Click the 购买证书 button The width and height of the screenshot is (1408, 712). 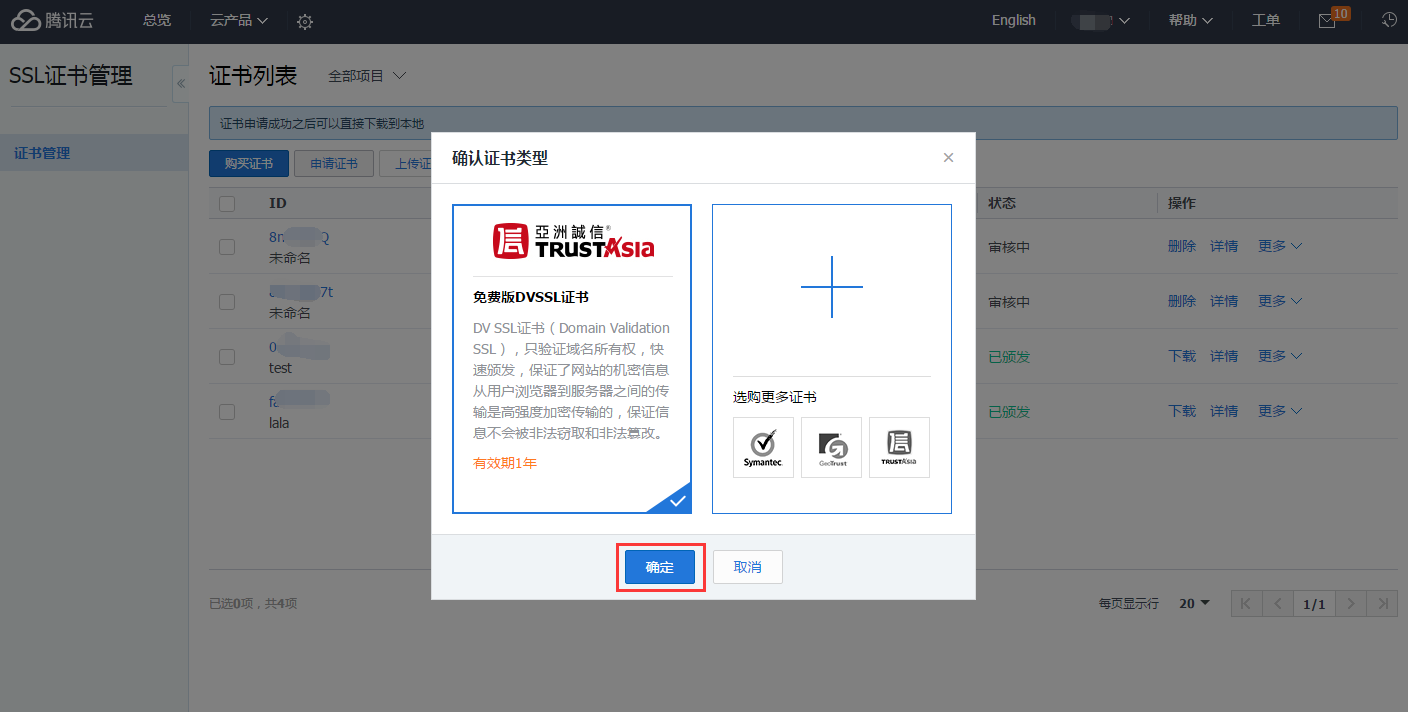(x=249, y=164)
